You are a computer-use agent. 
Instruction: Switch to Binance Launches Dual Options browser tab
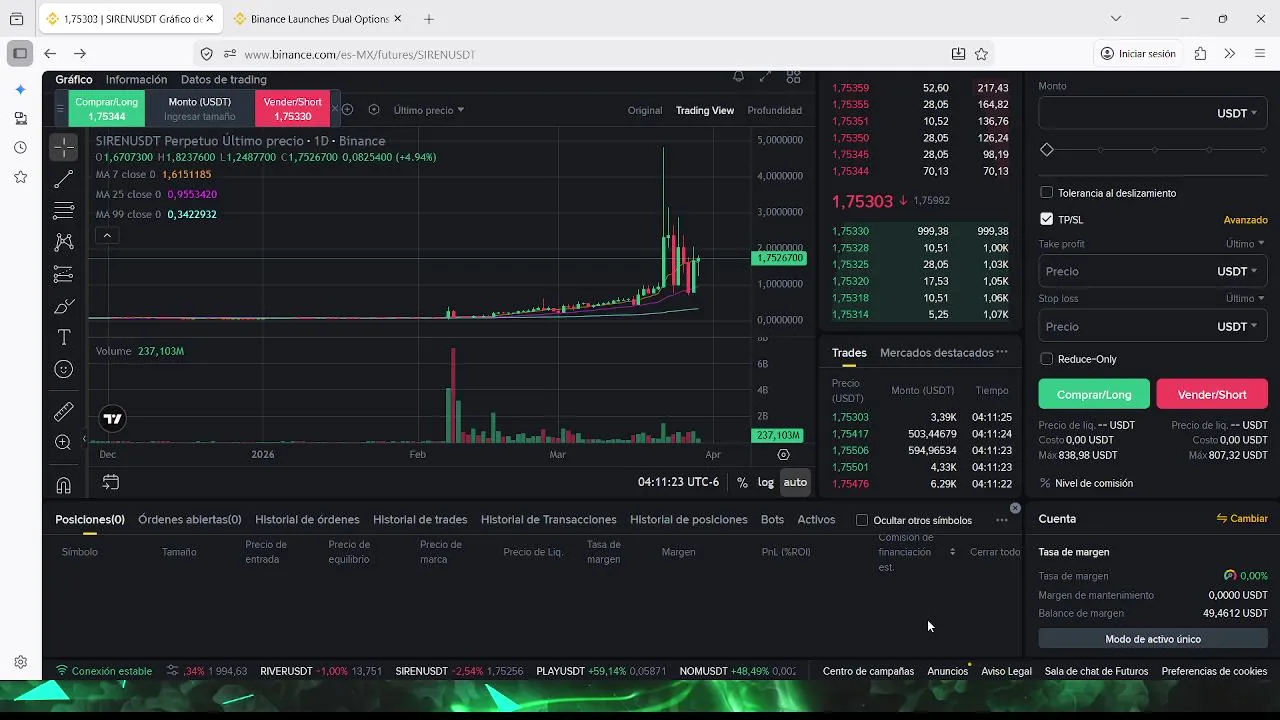pyautogui.click(x=319, y=19)
